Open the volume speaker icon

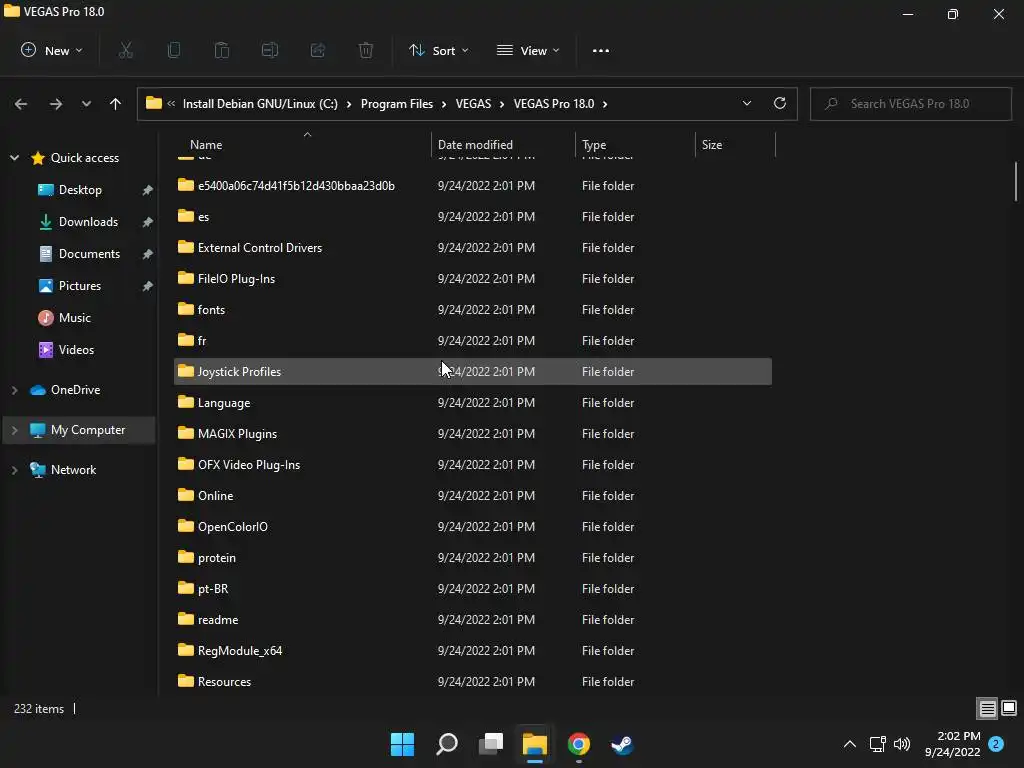(x=902, y=744)
